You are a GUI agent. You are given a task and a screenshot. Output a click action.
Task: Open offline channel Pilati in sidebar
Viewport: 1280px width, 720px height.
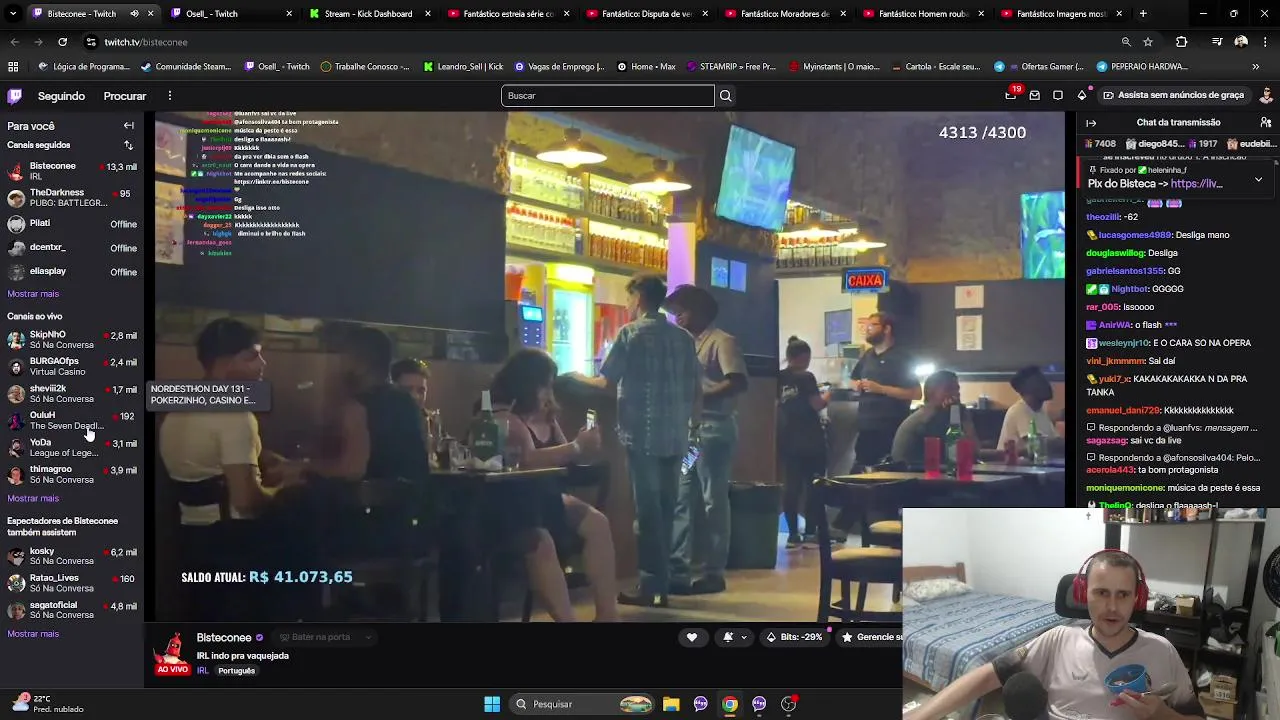point(70,224)
